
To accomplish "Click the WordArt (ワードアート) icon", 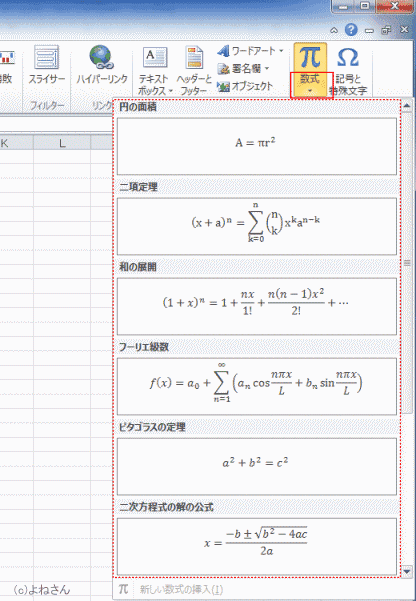I will pyautogui.click(x=223, y=51).
